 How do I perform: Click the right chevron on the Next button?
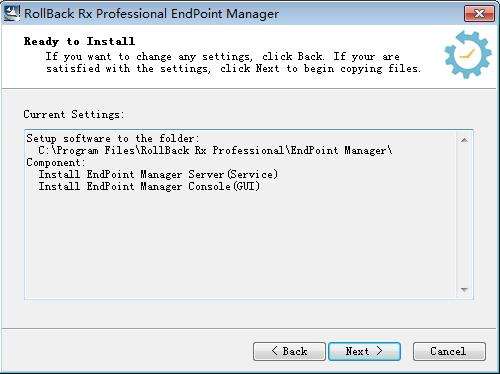(x=379, y=351)
